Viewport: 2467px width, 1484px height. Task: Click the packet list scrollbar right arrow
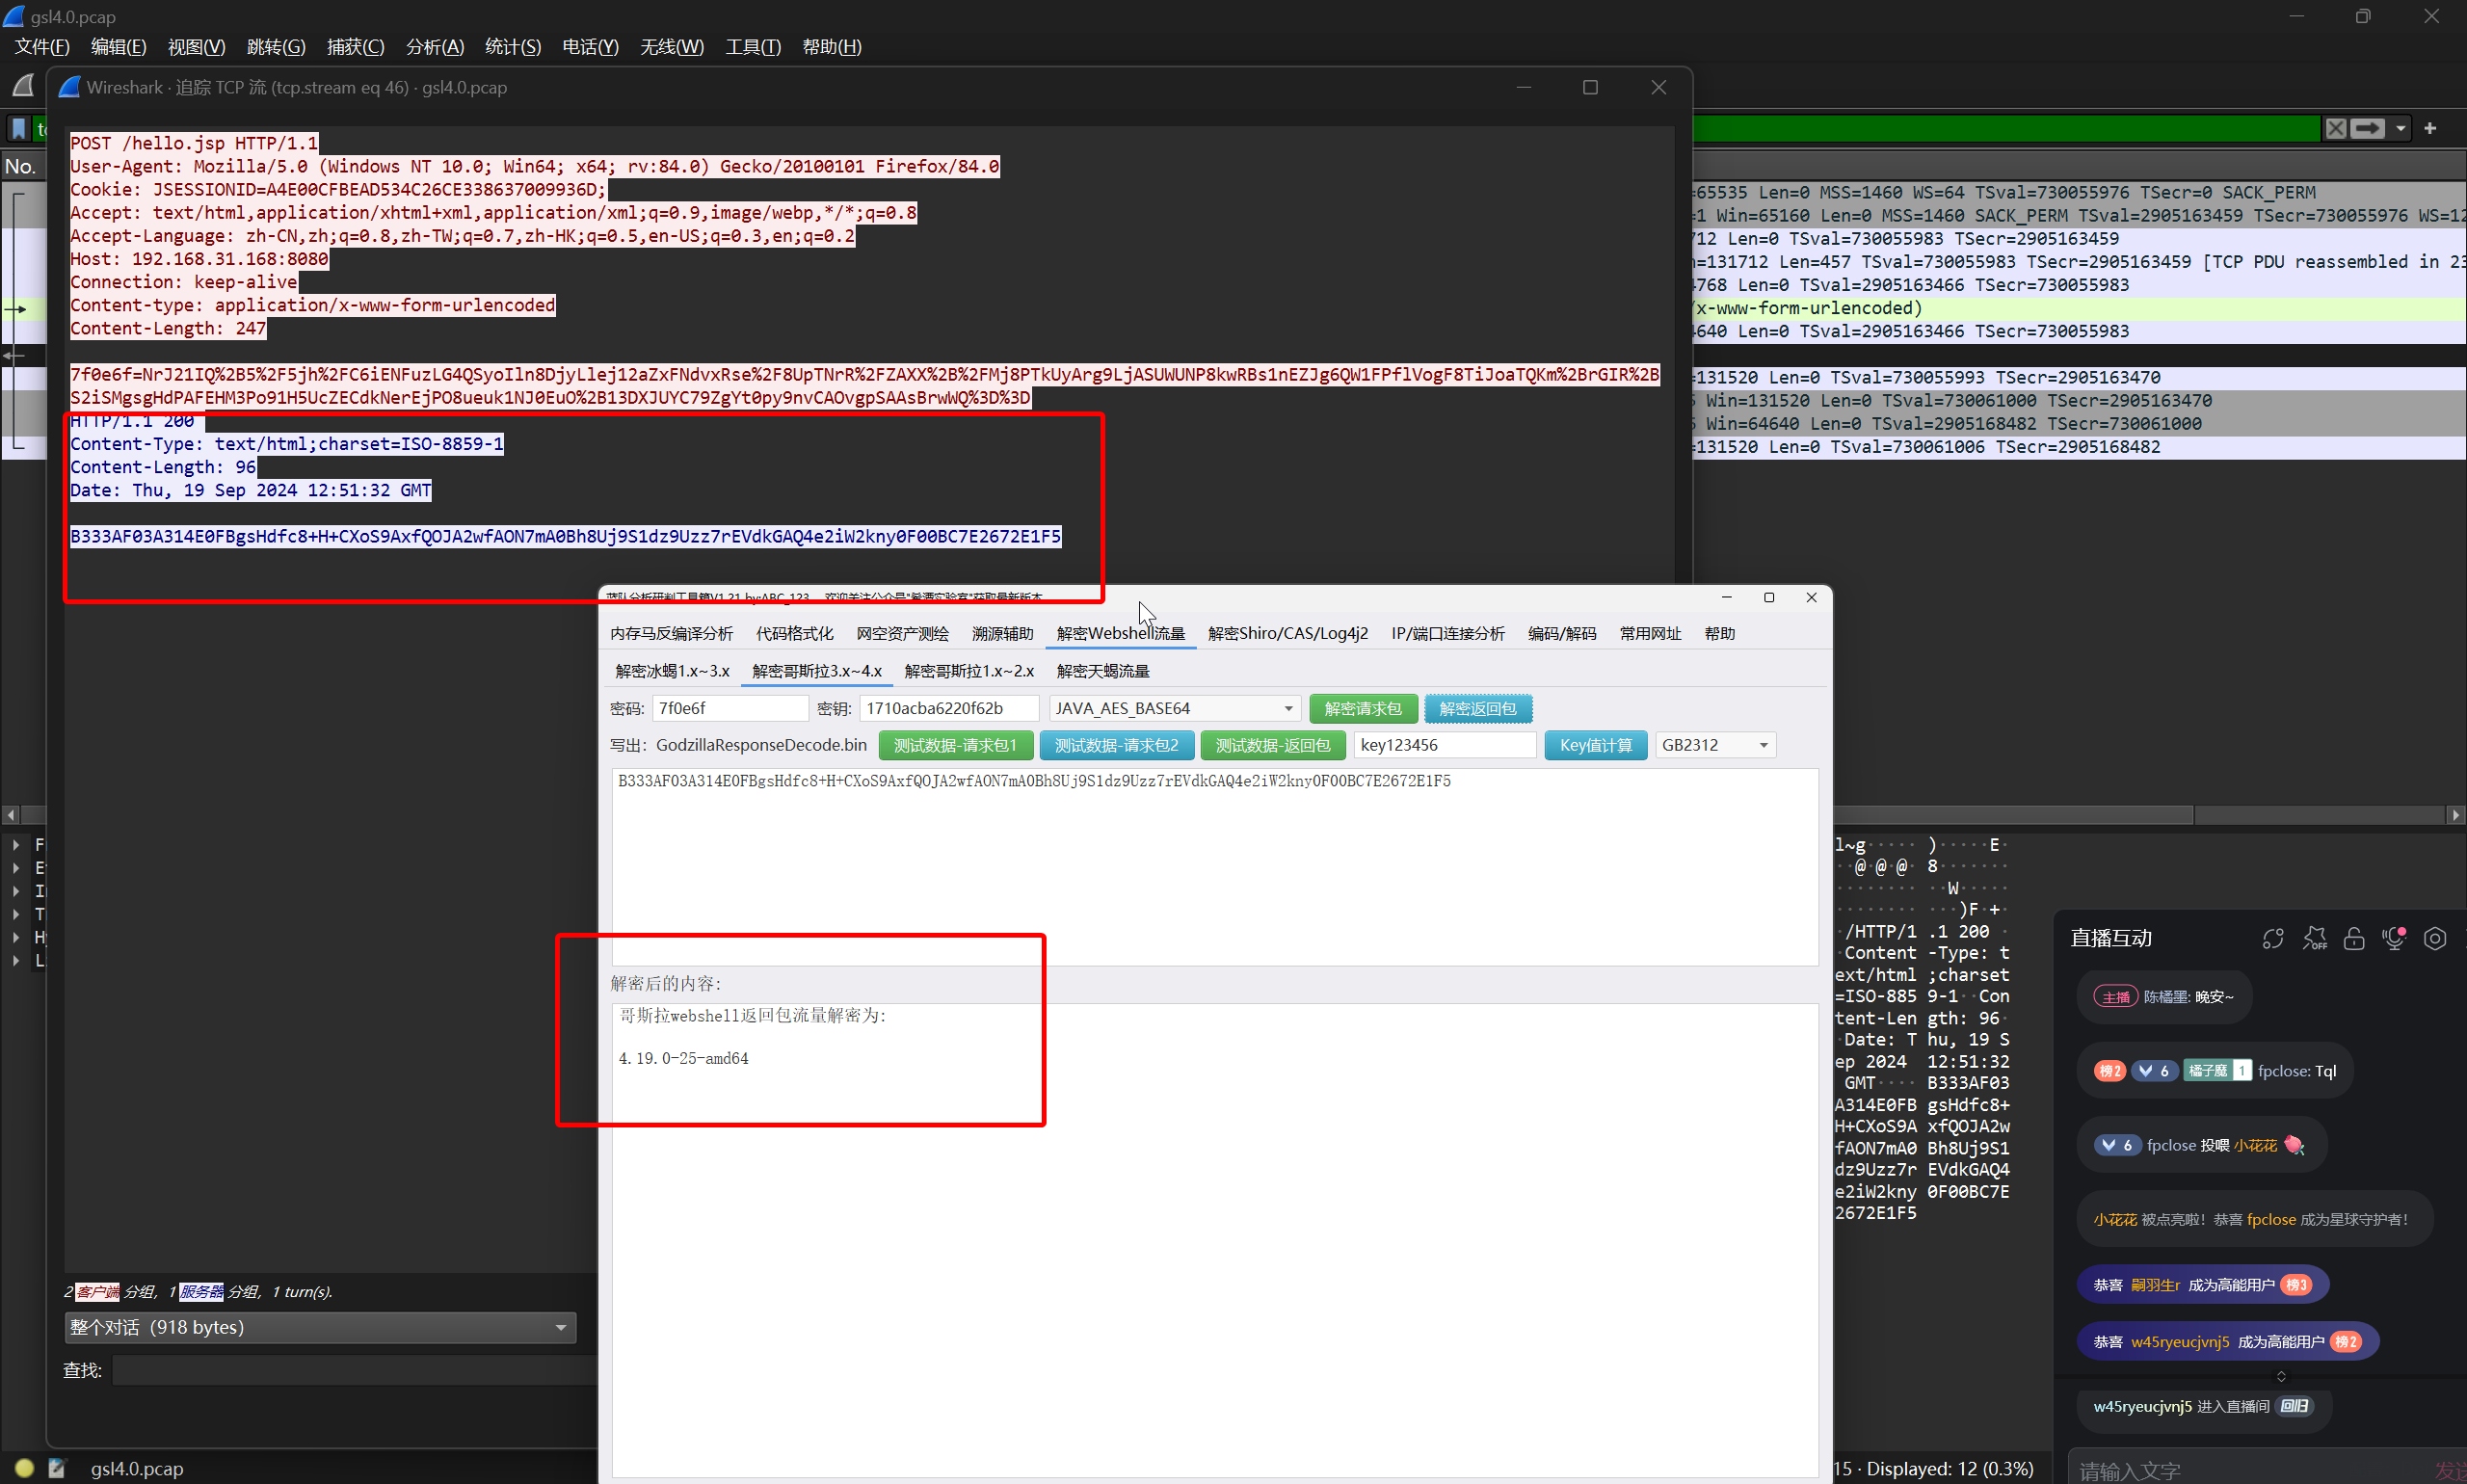(x=2456, y=814)
